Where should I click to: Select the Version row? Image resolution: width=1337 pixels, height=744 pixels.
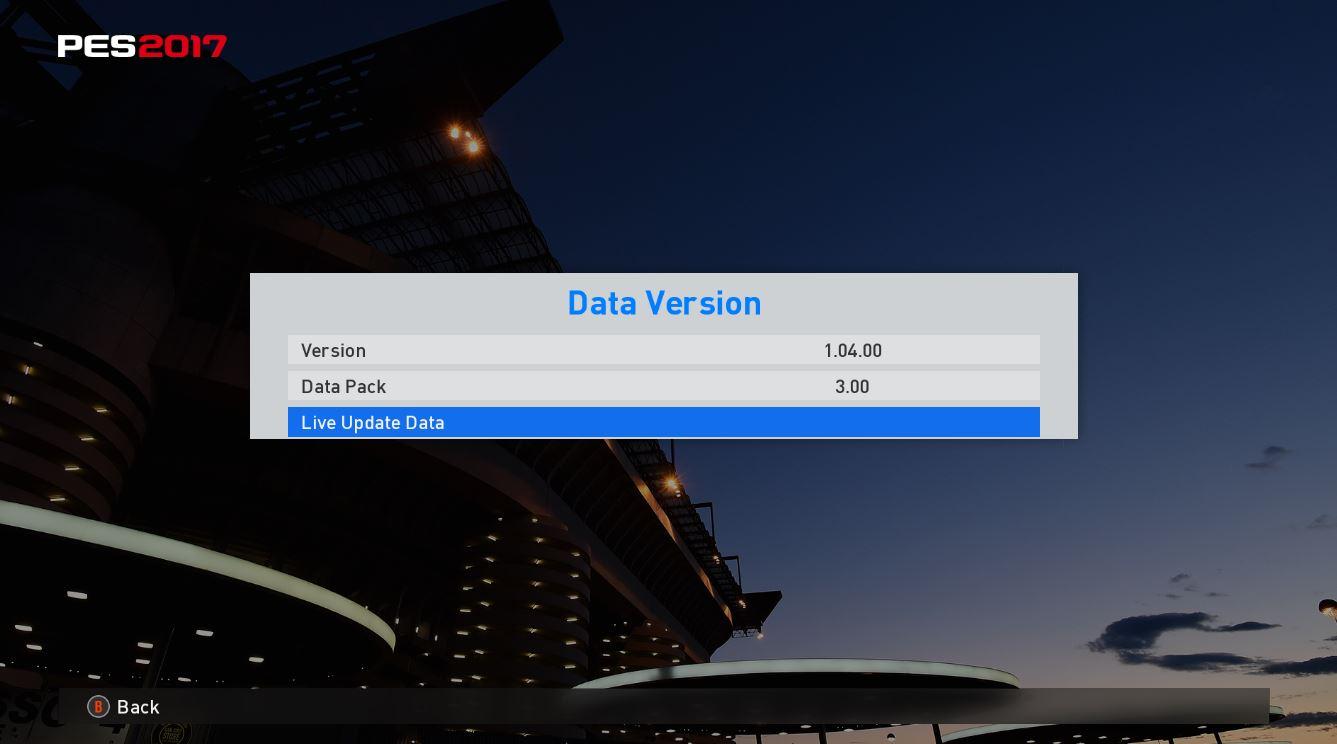[x=664, y=350]
